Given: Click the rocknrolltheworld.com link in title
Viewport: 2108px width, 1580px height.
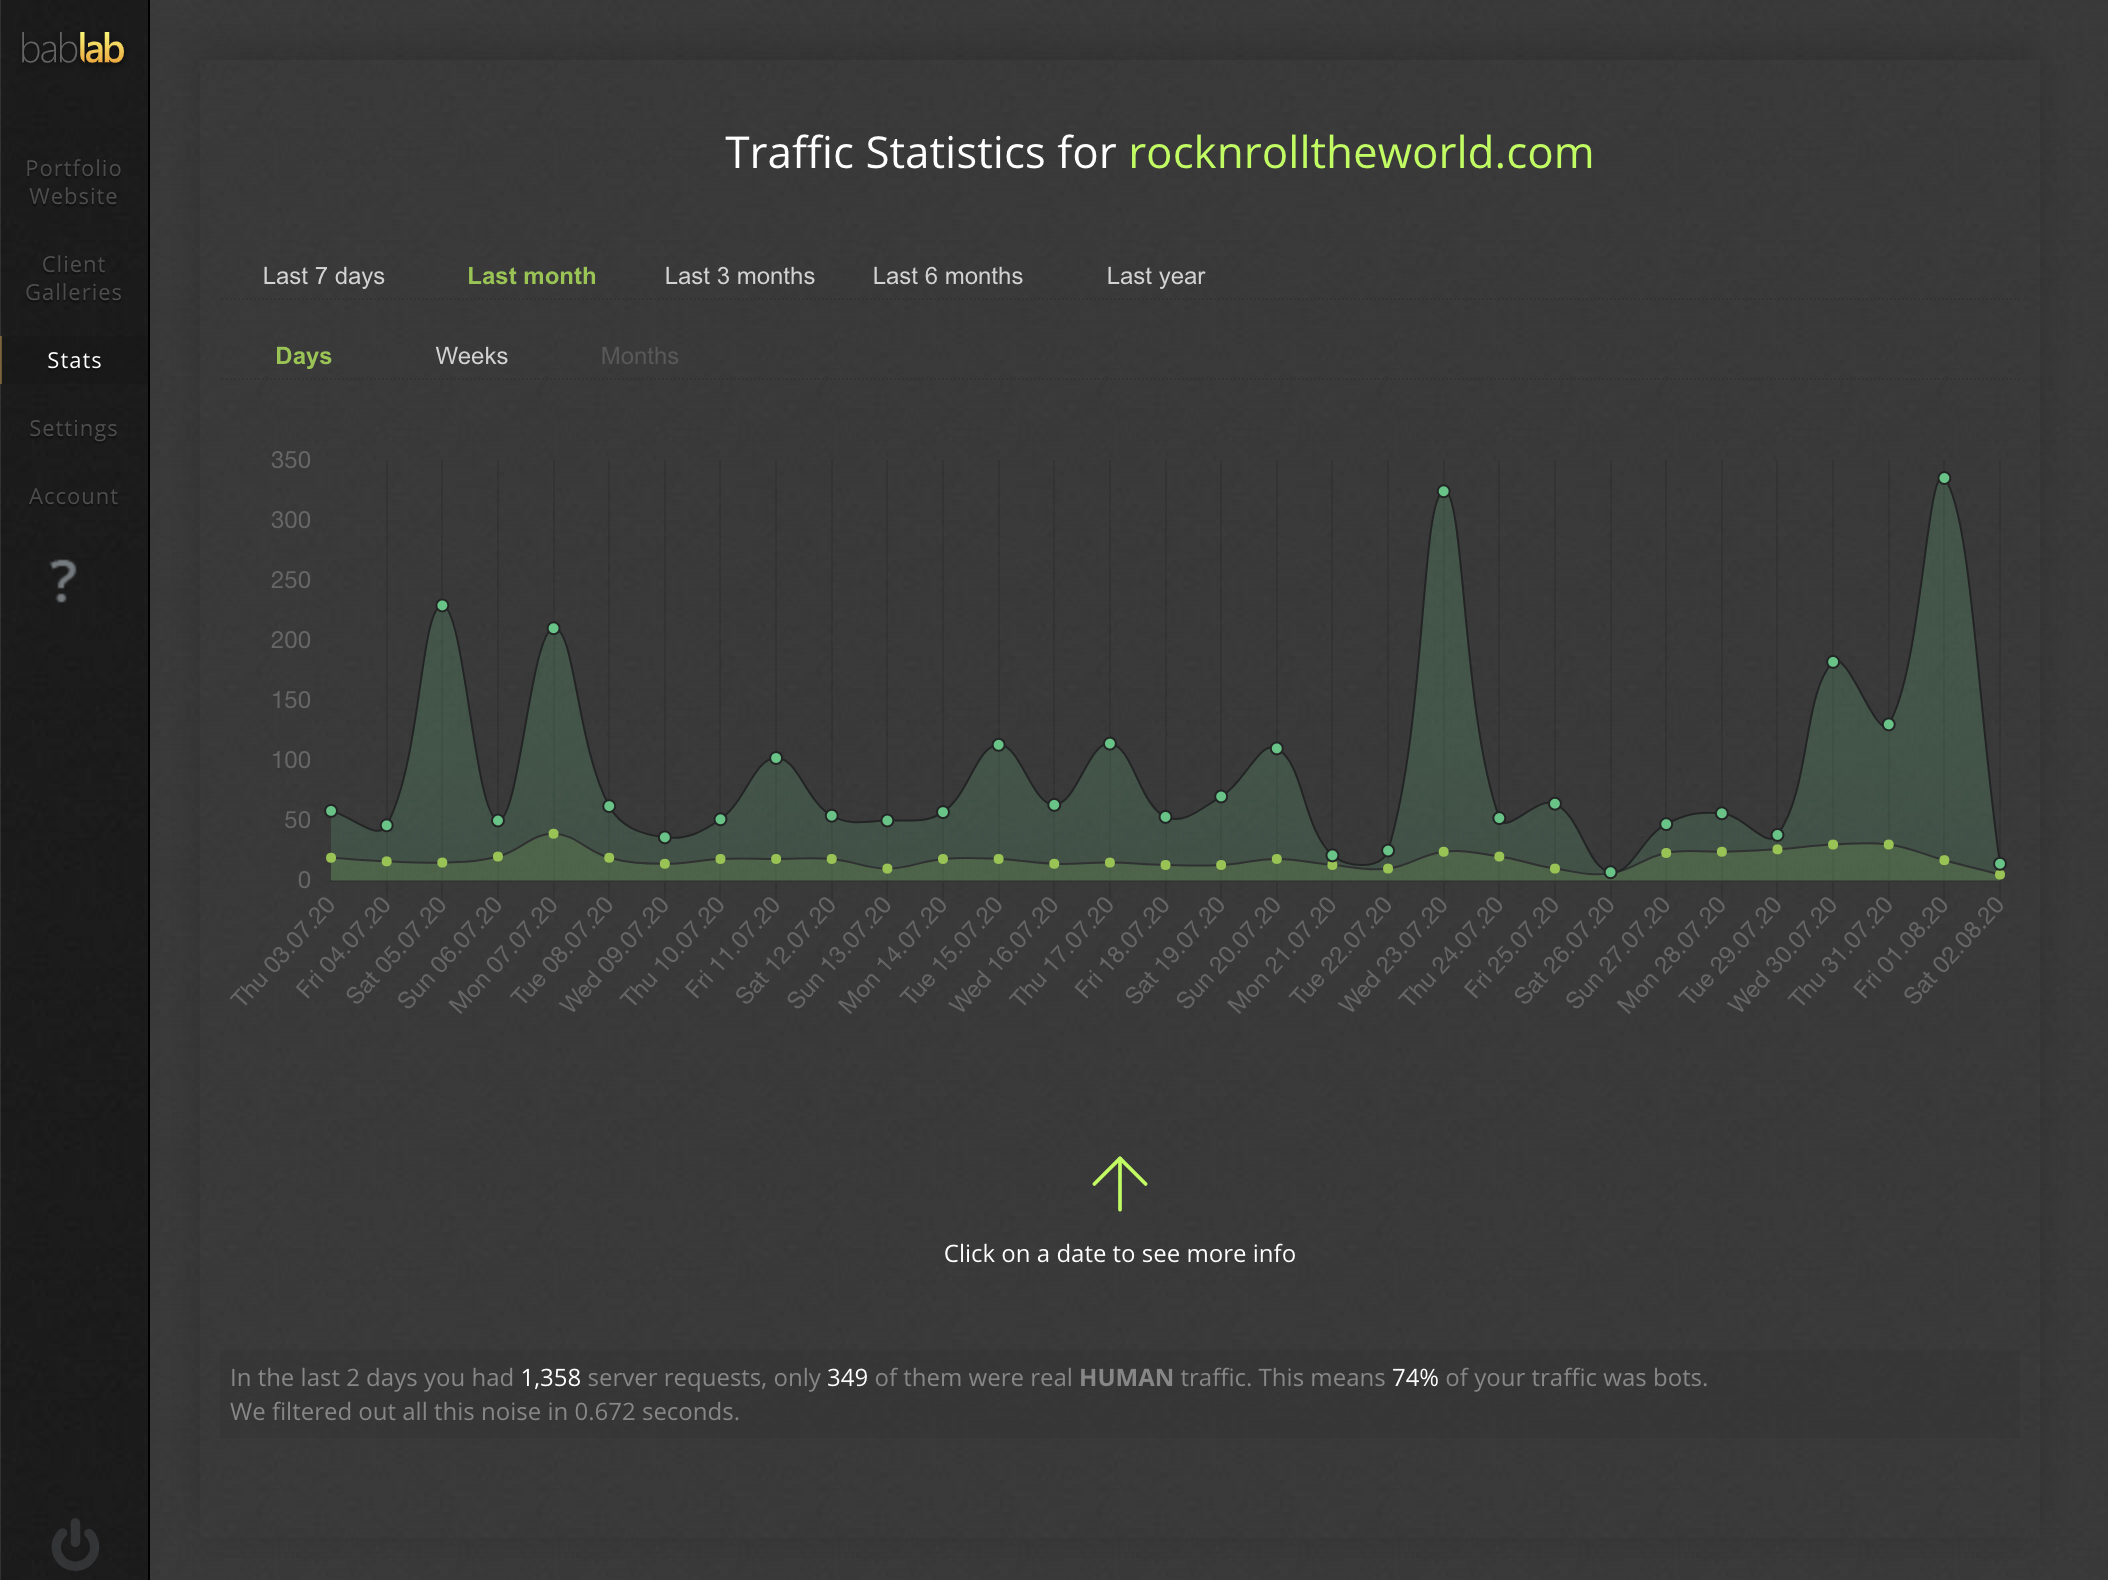Looking at the screenshot, I should 1360,153.
